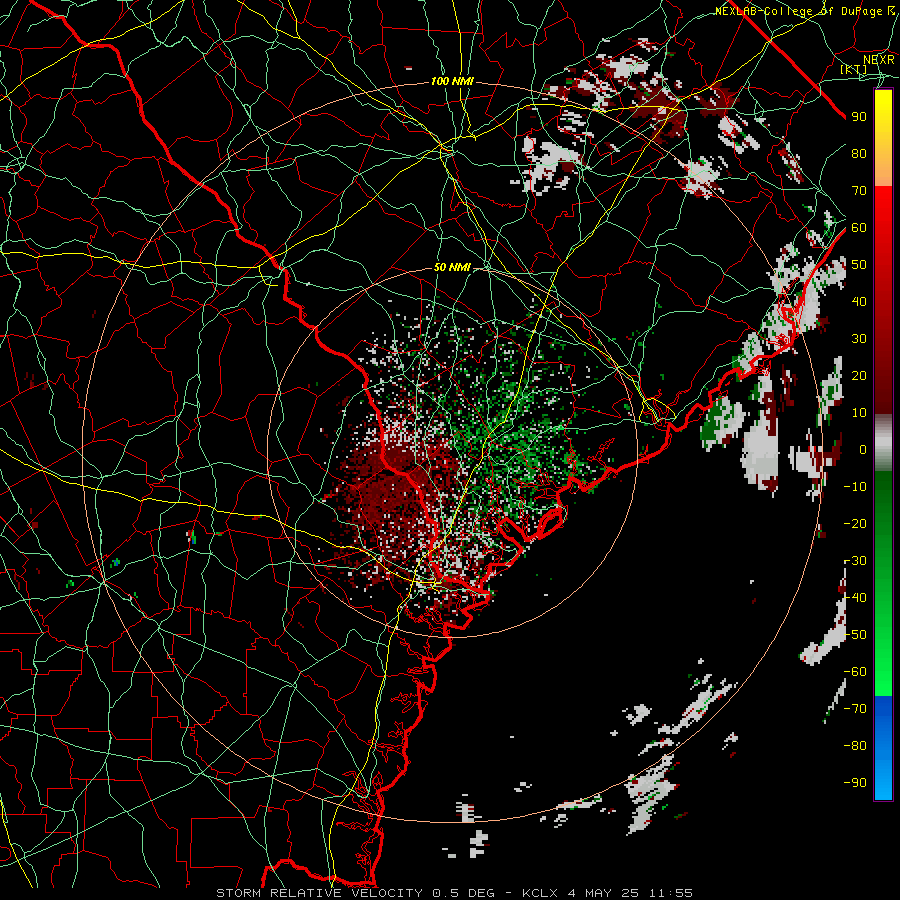Select the -10 value on velocity scale

pyautogui.click(x=855, y=487)
